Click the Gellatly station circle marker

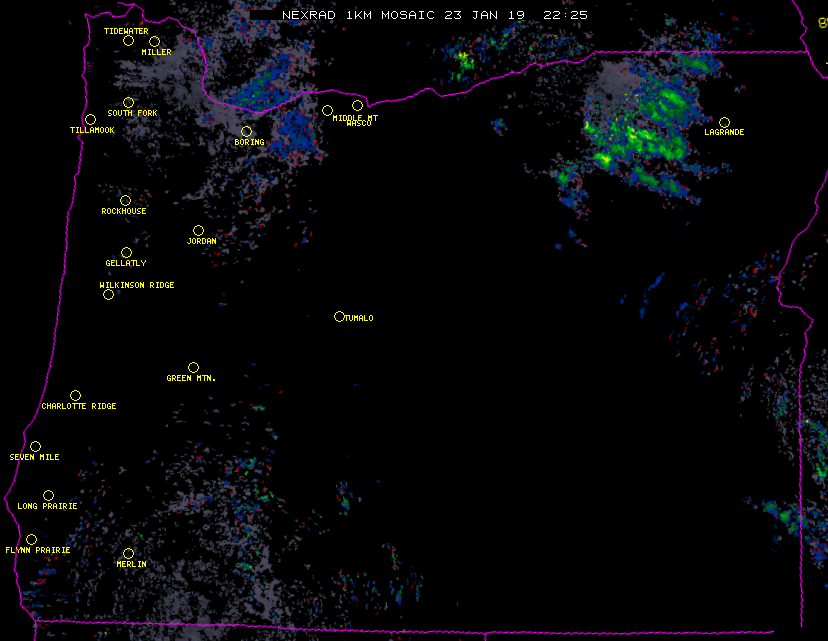pyautogui.click(x=126, y=253)
